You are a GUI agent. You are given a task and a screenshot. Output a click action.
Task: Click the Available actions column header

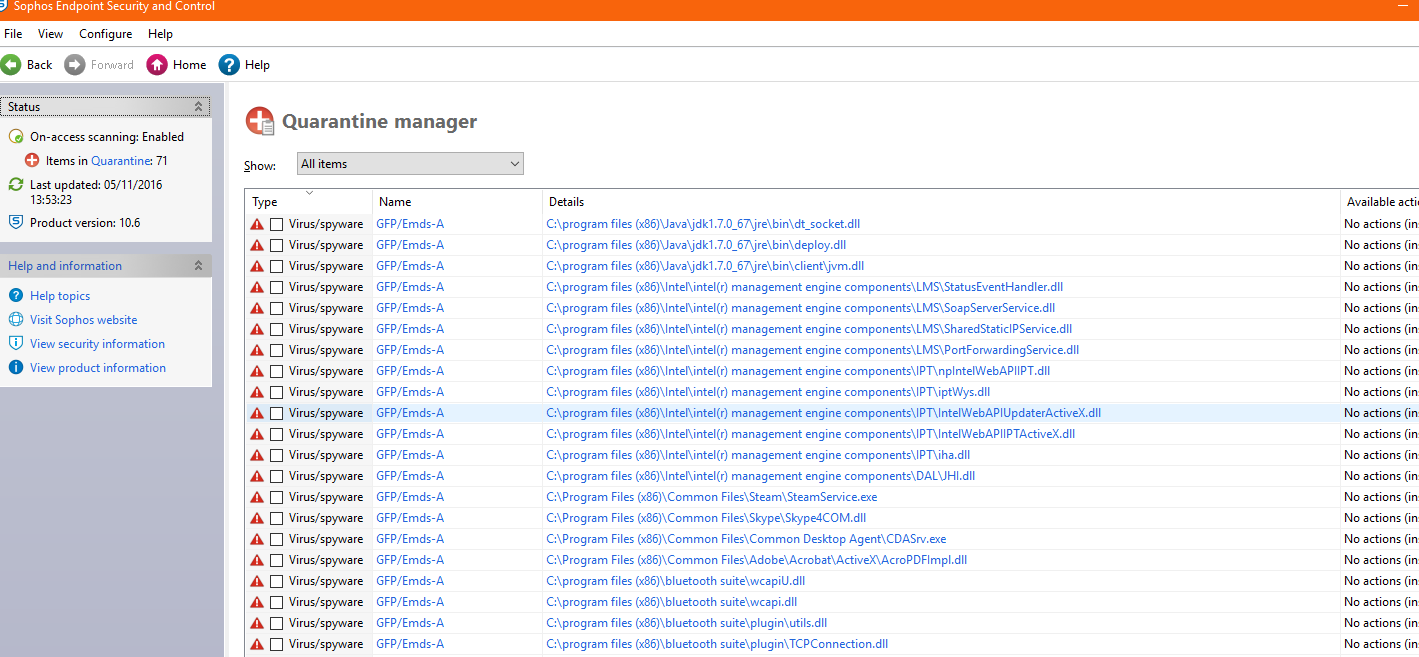(x=1380, y=202)
